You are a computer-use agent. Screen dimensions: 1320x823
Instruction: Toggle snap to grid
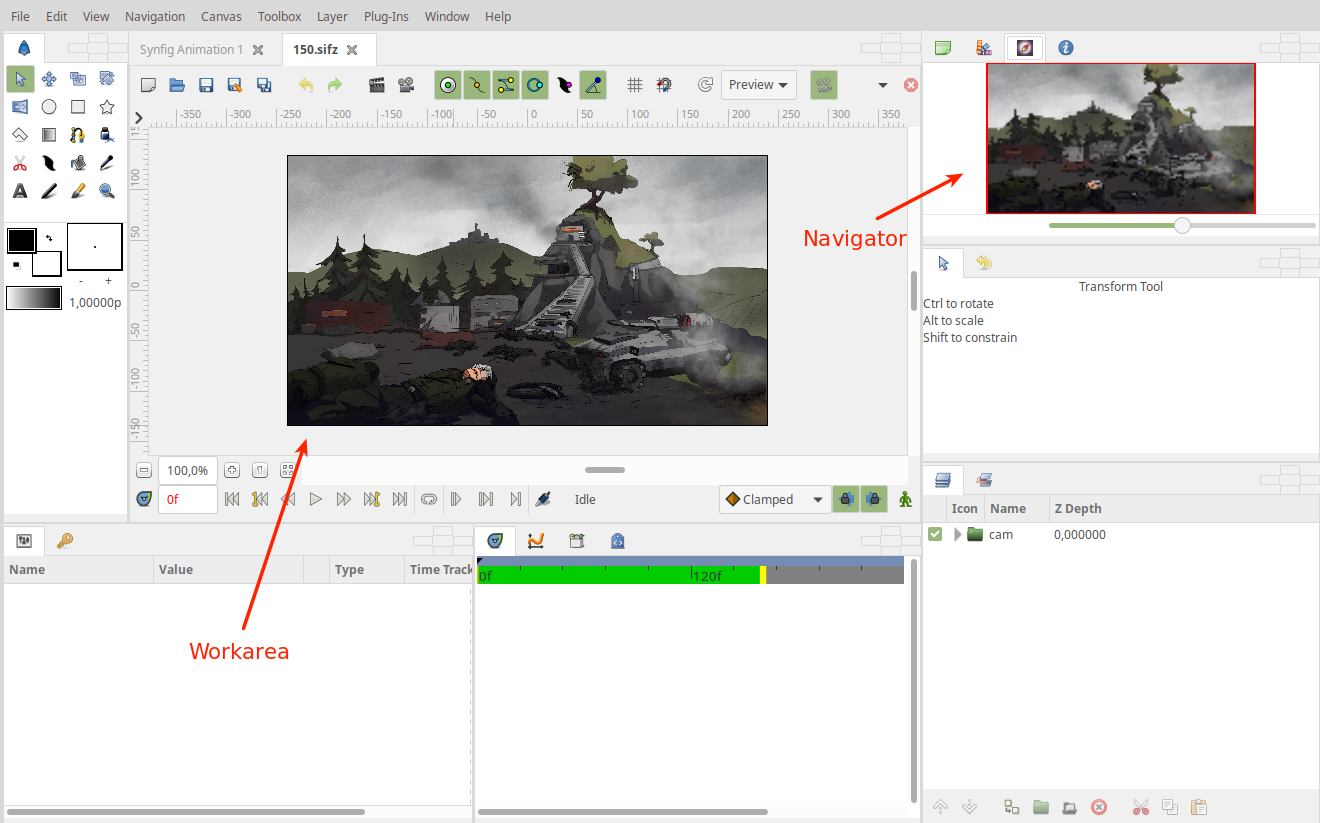663,85
